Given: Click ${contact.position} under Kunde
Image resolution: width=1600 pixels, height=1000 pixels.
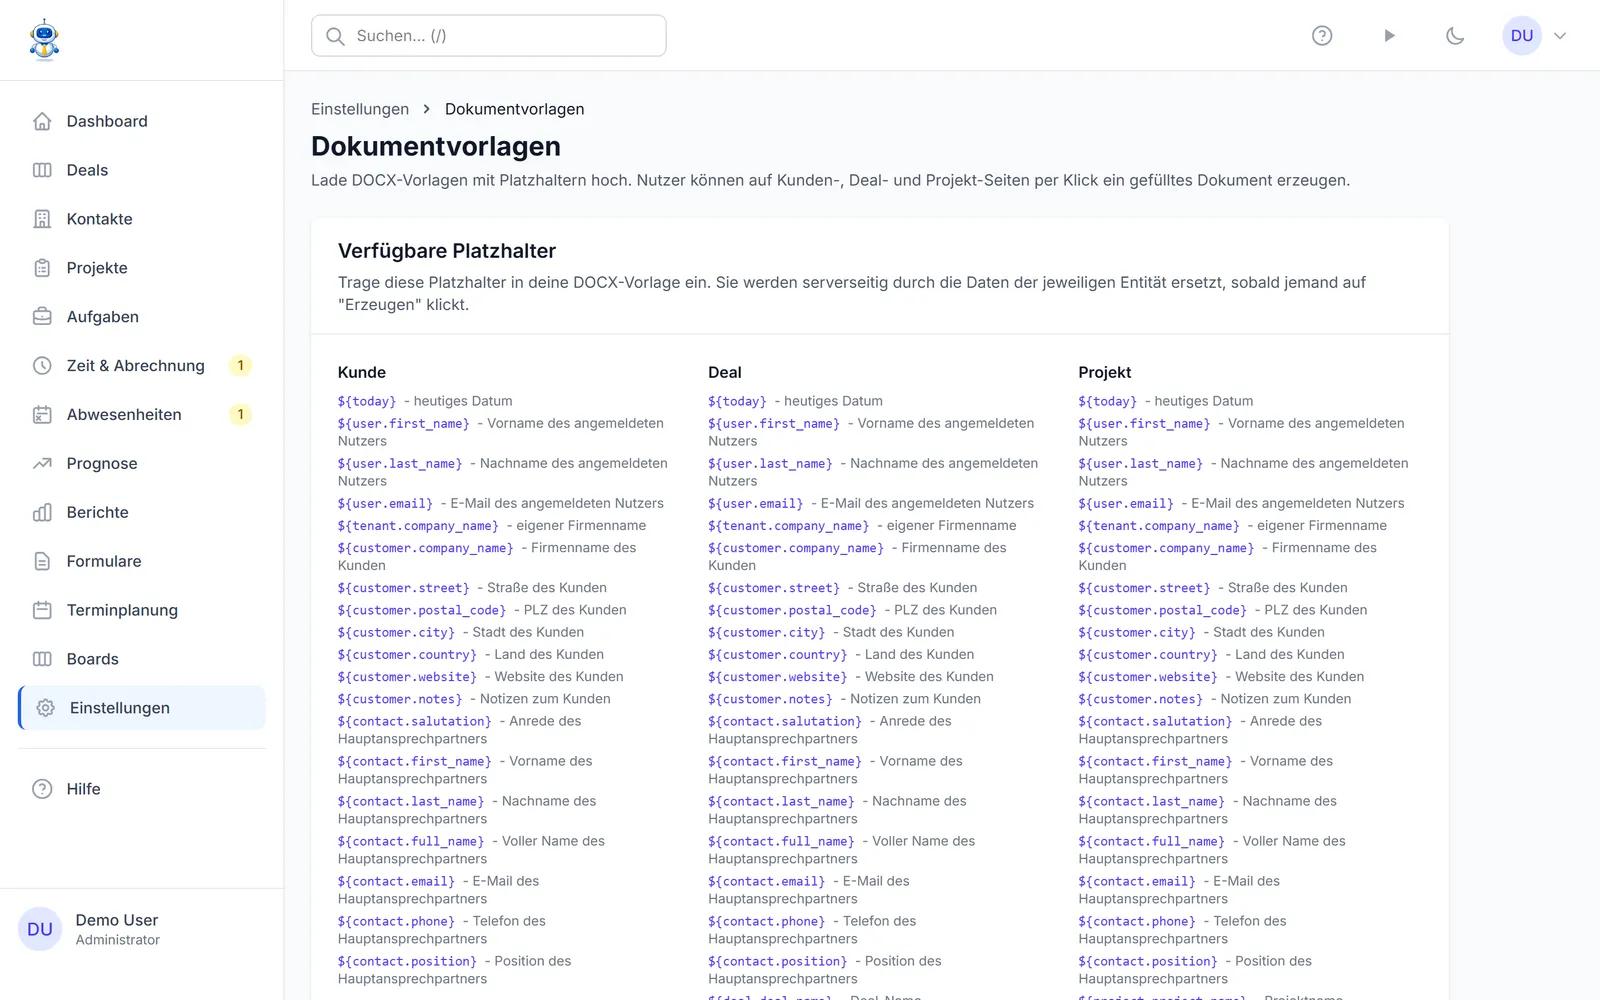Looking at the screenshot, I should tap(407, 962).
